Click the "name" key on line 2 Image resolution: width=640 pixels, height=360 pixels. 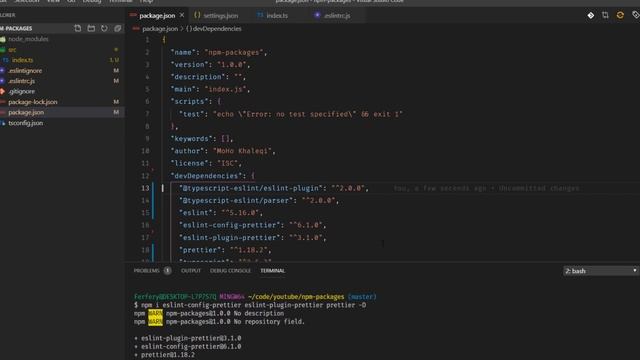tap(184, 52)
